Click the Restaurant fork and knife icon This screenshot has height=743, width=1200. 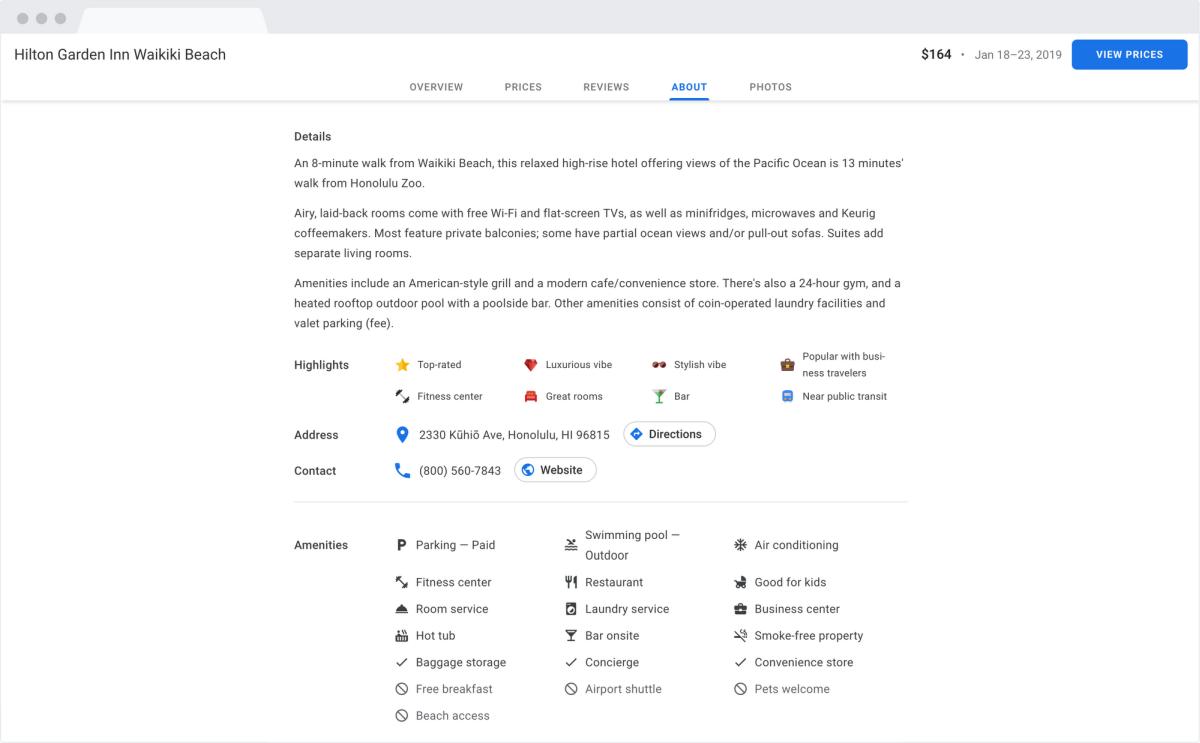pos(571,582)
